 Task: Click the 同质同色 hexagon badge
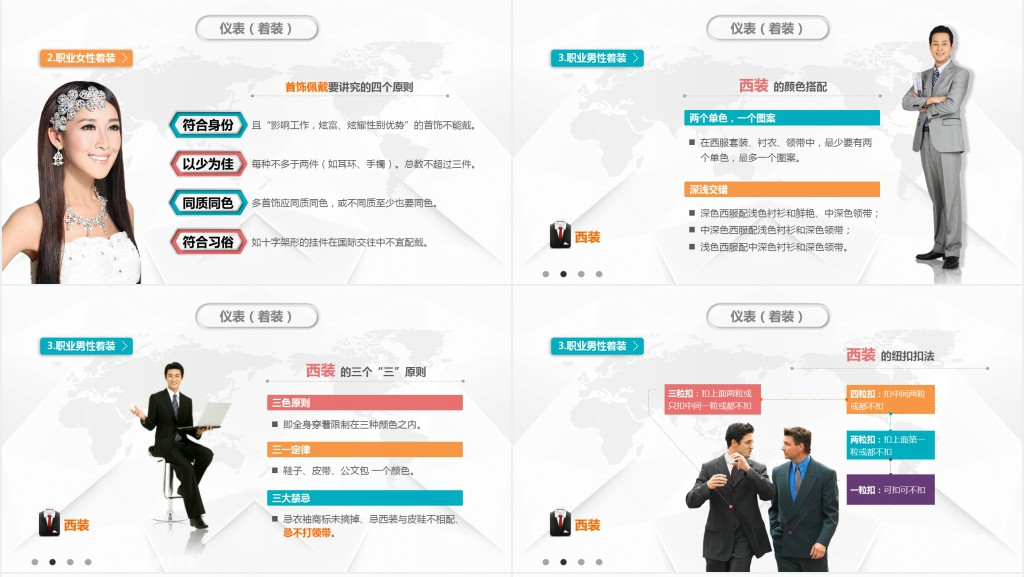click(x=207, y=203)
